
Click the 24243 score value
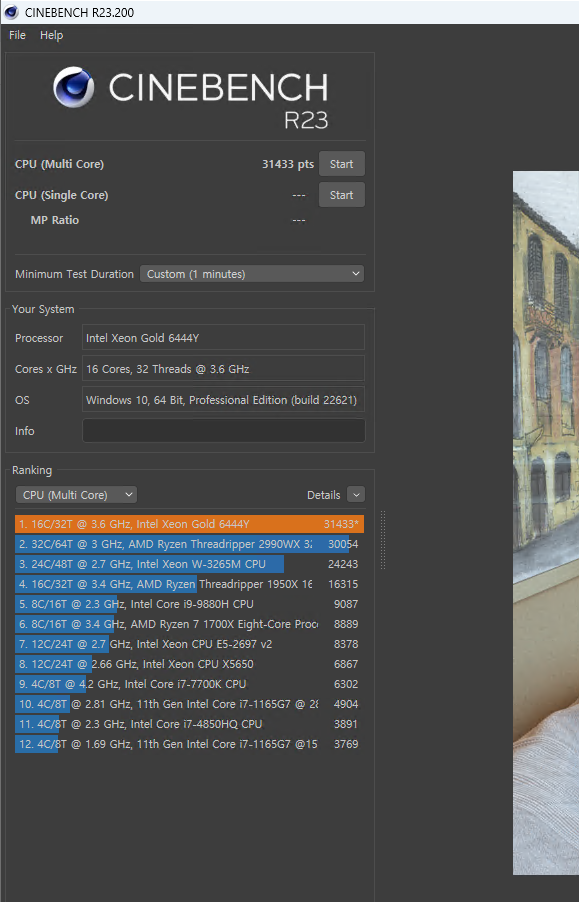click(343, 564)
